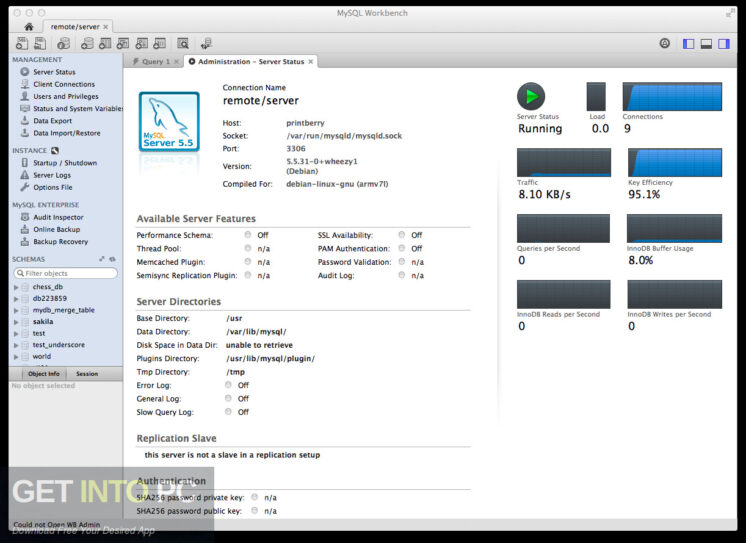Click the Error Log Off indicator
Image resolution: width=746 pixels, height=543 pixels.
228,385
